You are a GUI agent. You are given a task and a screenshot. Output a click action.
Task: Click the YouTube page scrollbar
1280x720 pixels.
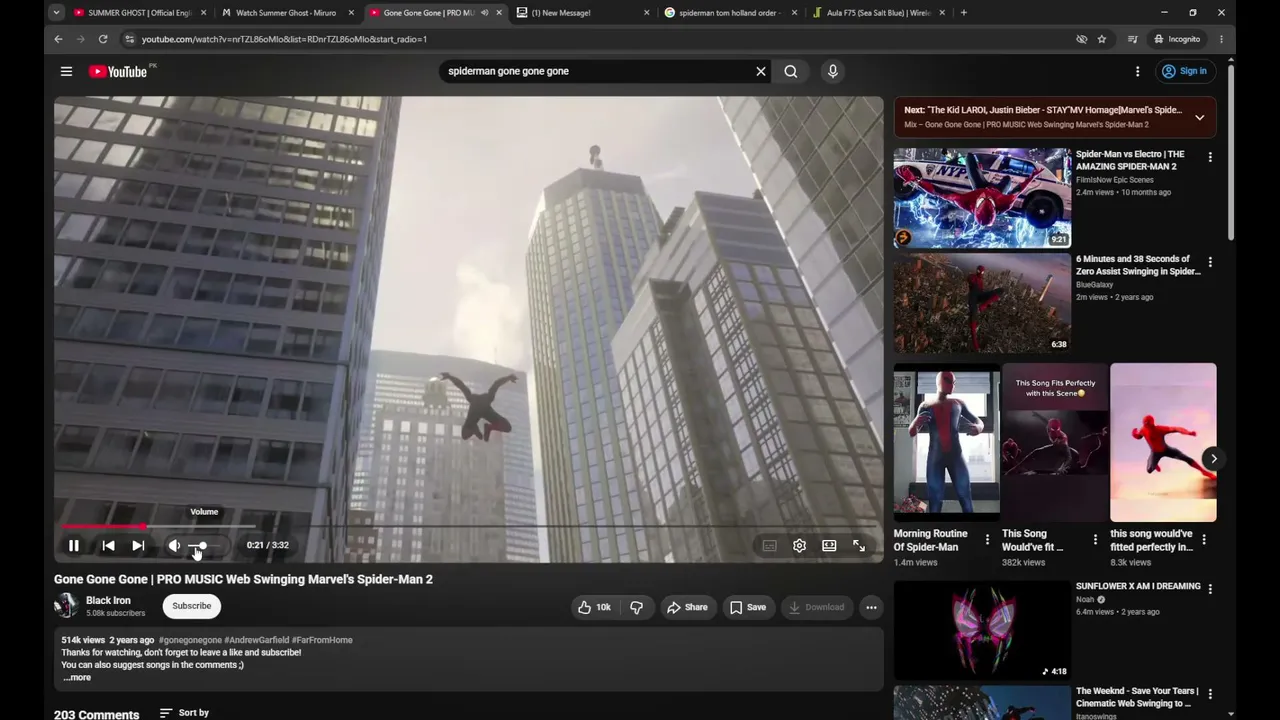1230,150
